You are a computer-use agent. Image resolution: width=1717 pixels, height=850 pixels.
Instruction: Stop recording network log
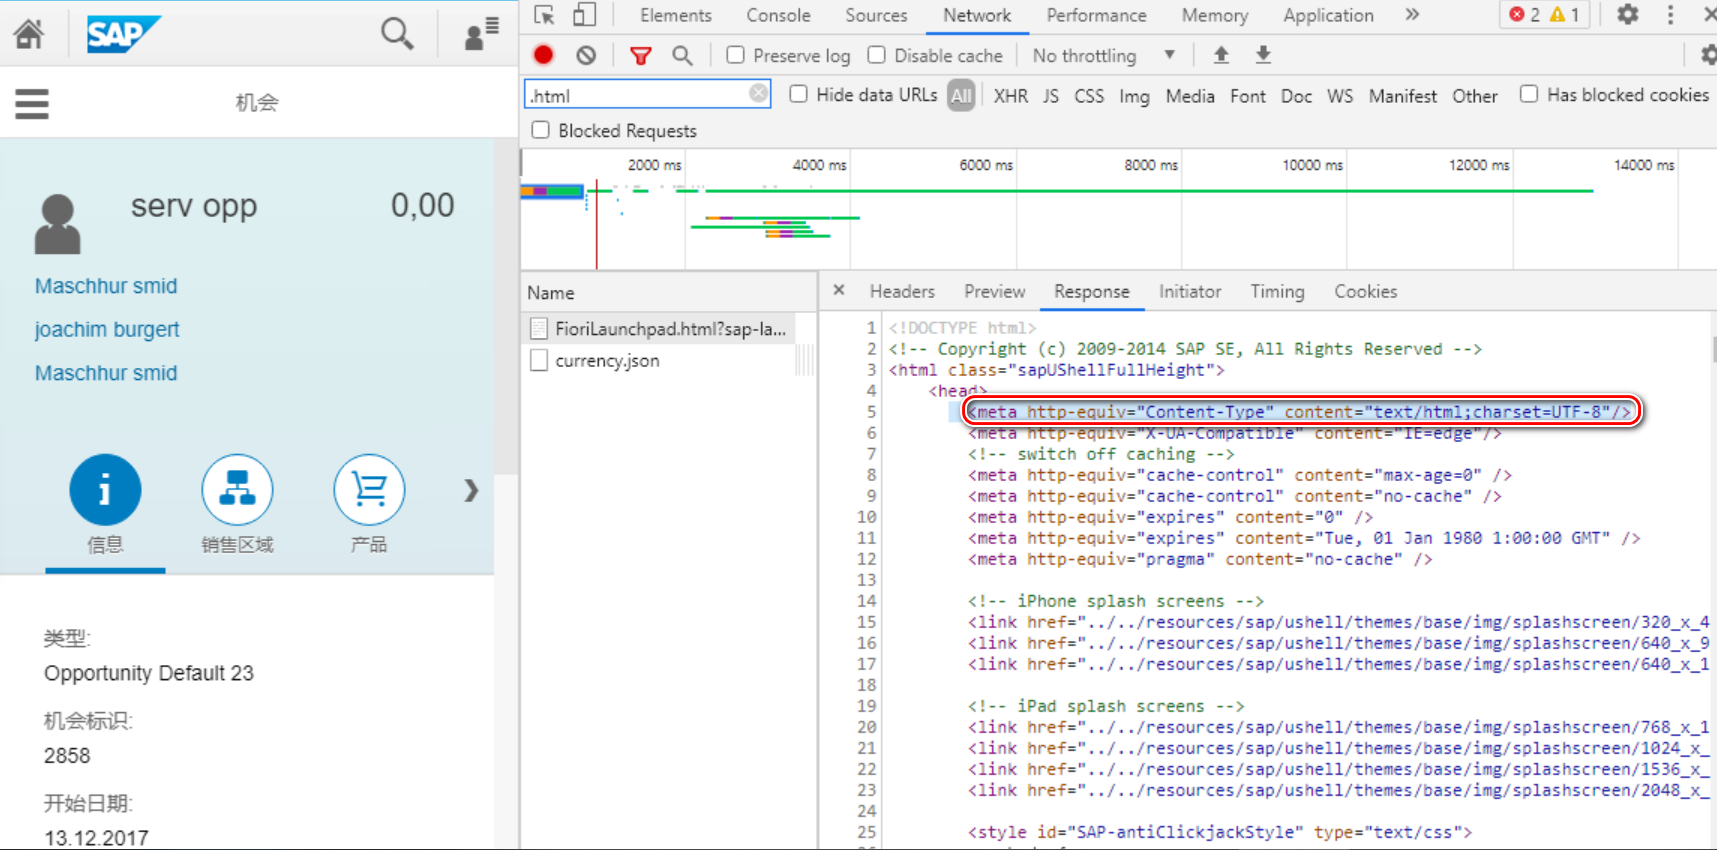pyautogui.click(x=544, y=56)
